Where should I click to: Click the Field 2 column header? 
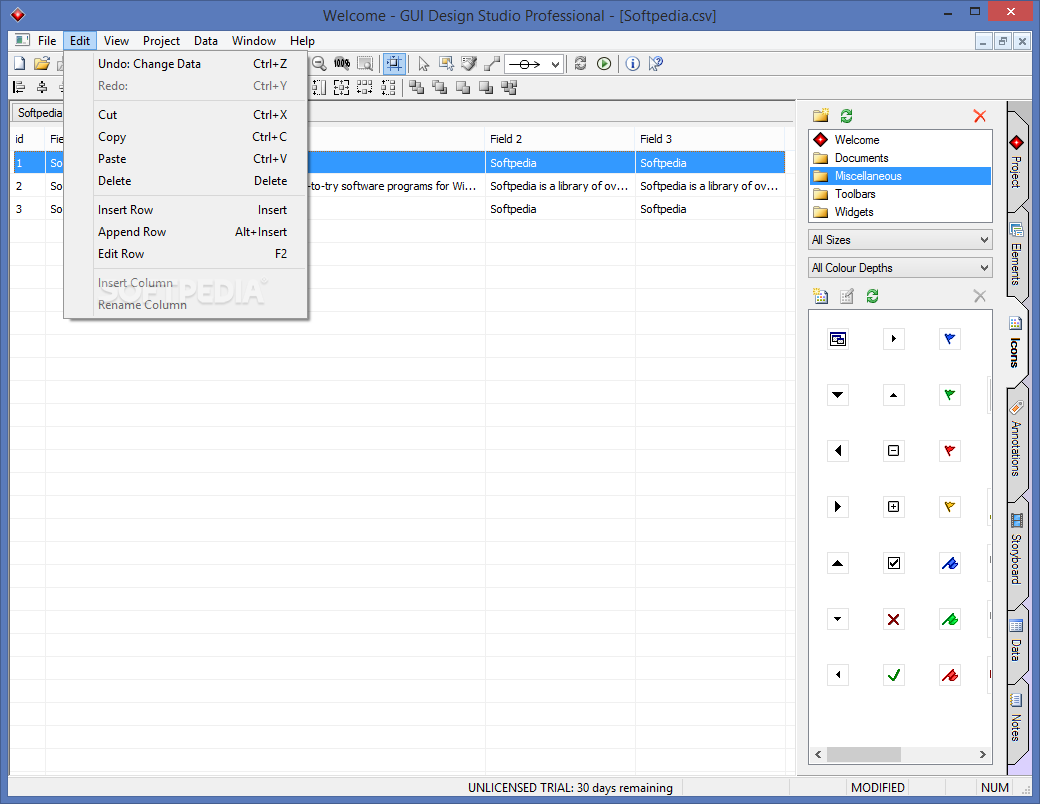pos(560,139)
